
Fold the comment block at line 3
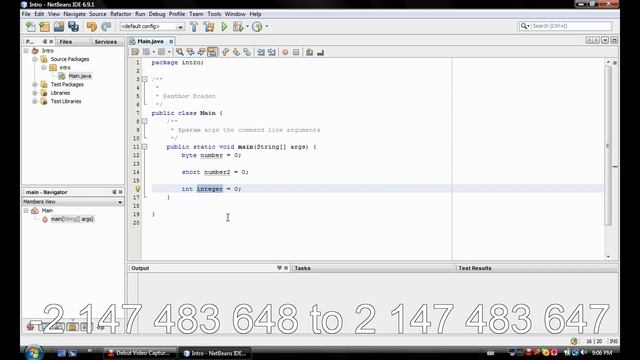tap(144, 79)
